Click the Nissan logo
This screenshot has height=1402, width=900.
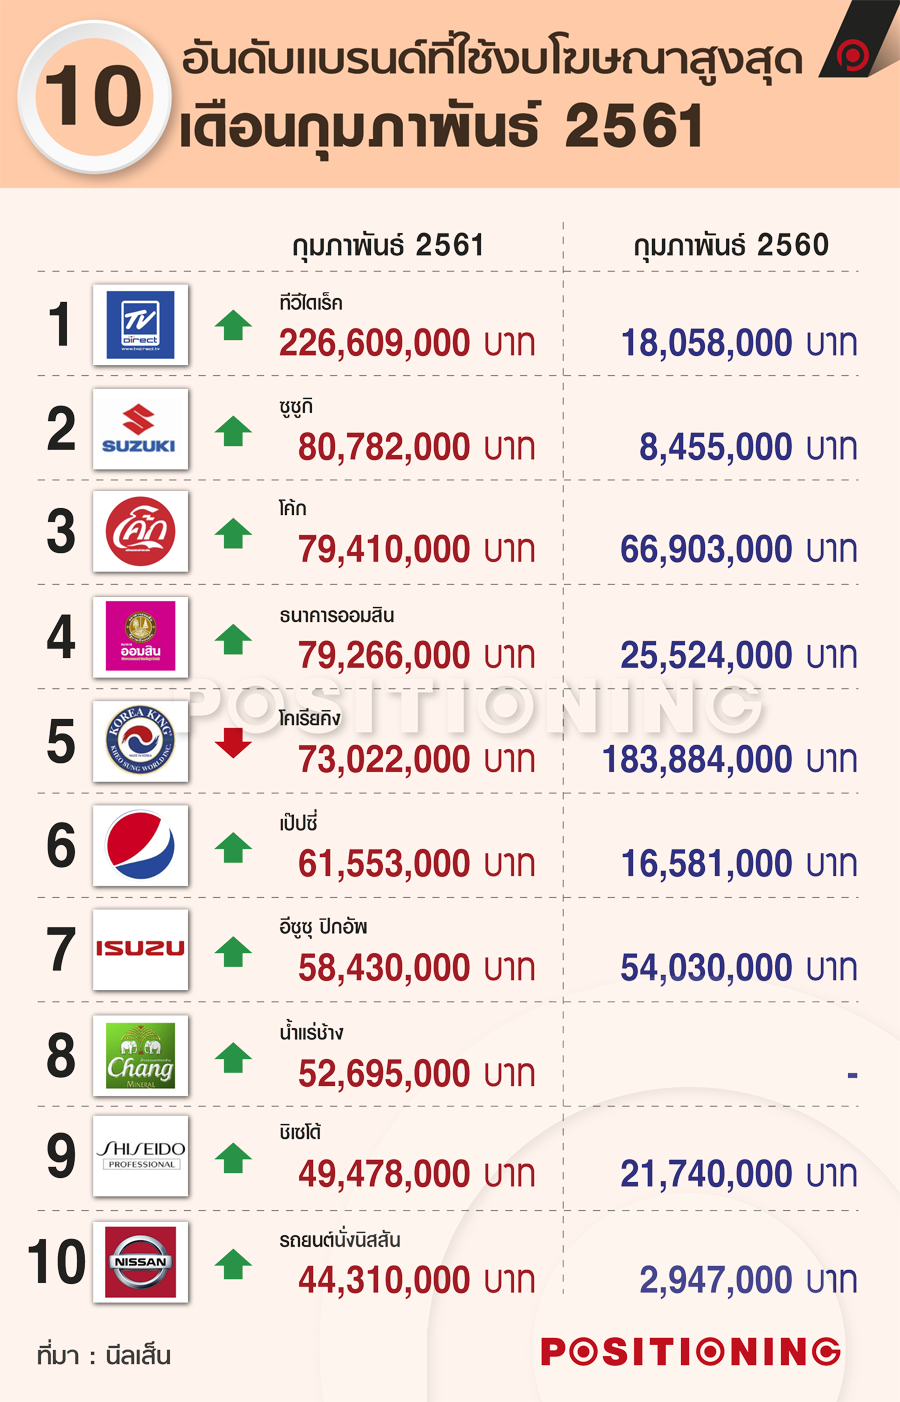pos(140,1262)
